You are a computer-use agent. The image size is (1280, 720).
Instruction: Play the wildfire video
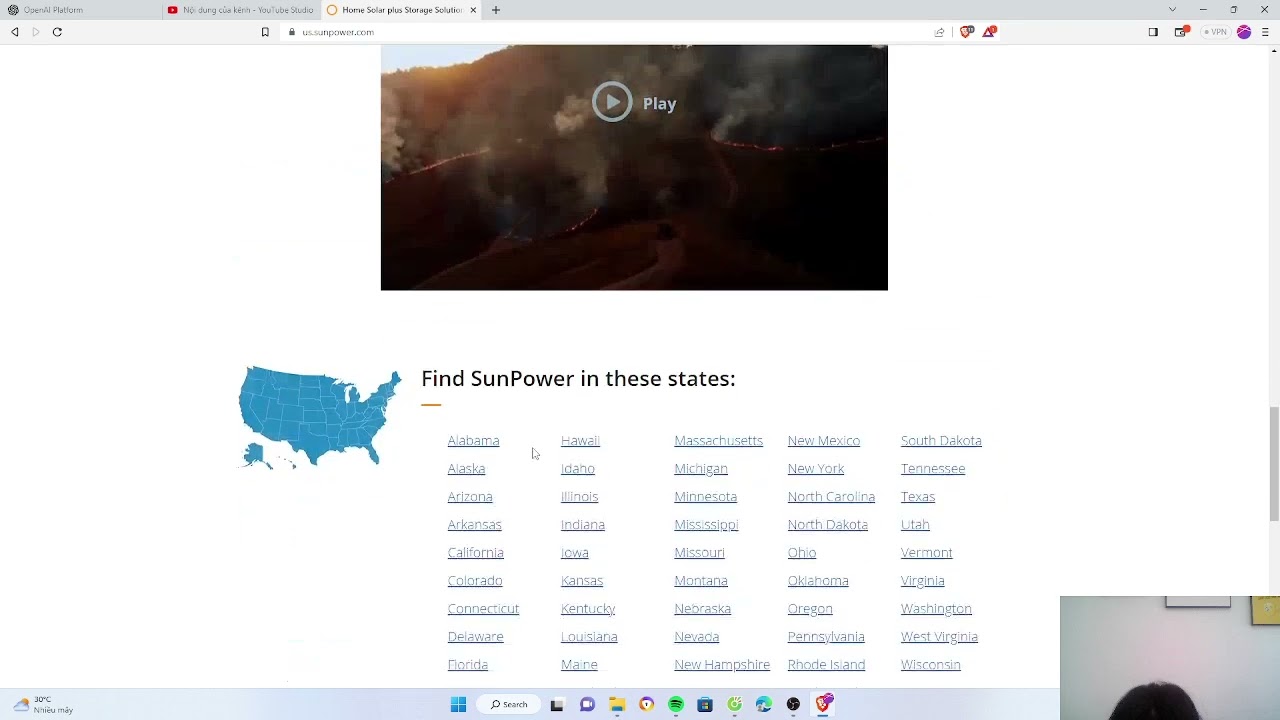(x=634, y=102)
